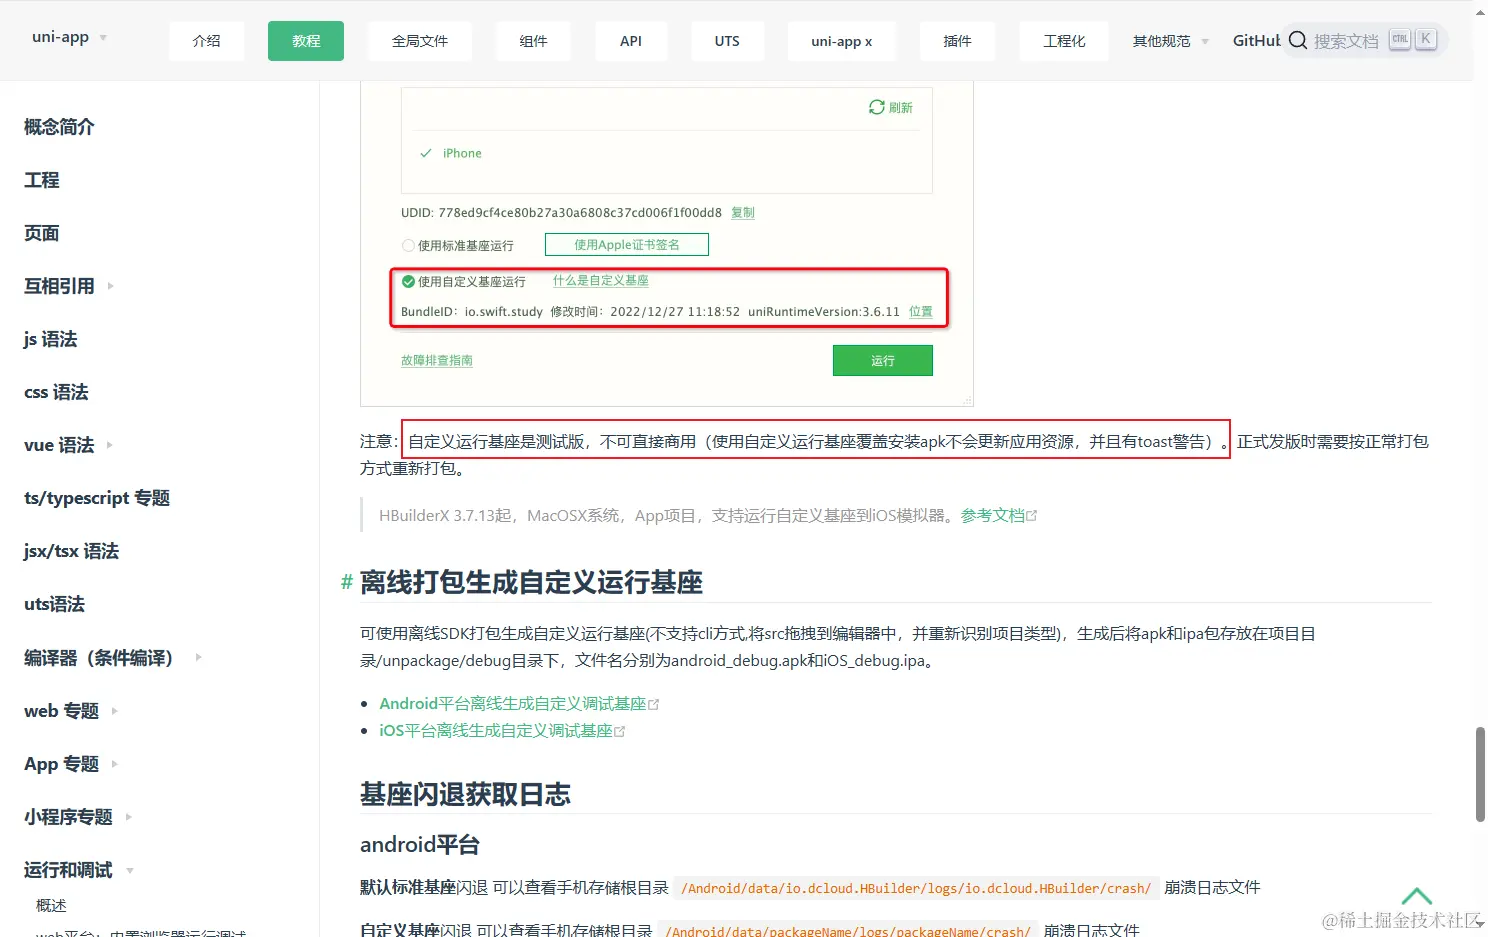The width and height of the screenshot is (1488, 937).
Task: Click the page vertical scrollbar thumb
Action: 1480,774
